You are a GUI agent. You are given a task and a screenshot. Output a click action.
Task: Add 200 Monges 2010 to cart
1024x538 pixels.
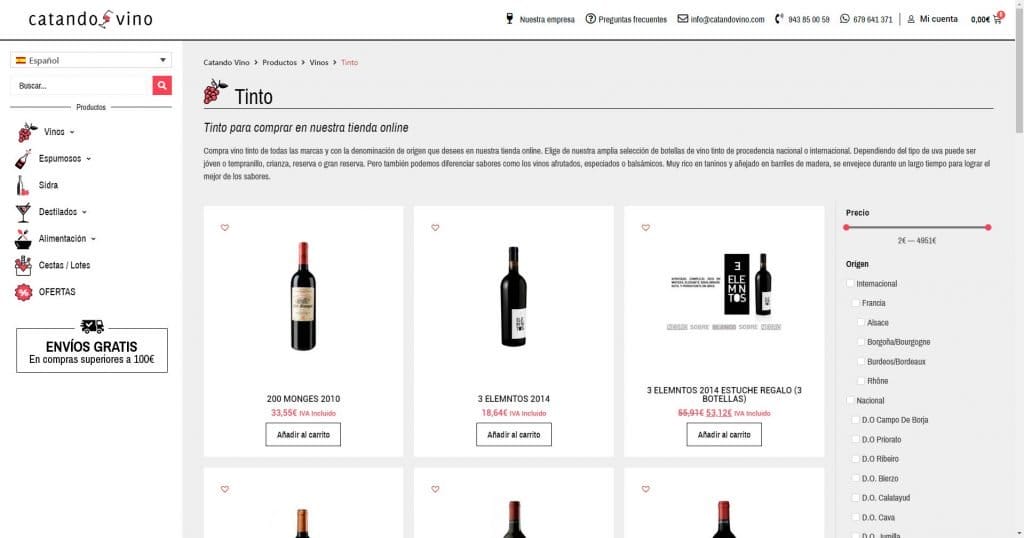tap(303, 434)
